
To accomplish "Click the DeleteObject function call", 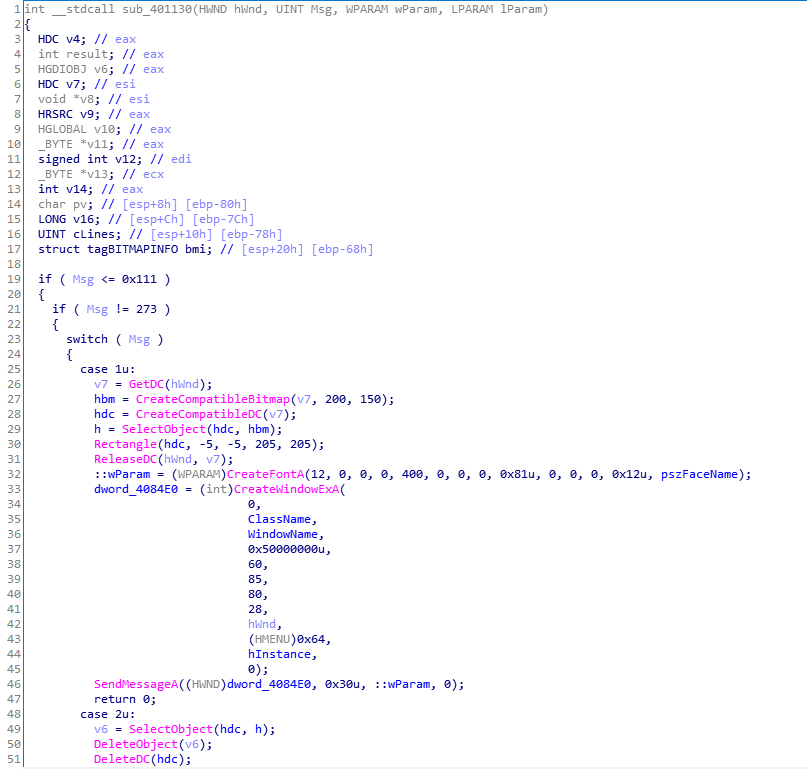I will (136, 744).
